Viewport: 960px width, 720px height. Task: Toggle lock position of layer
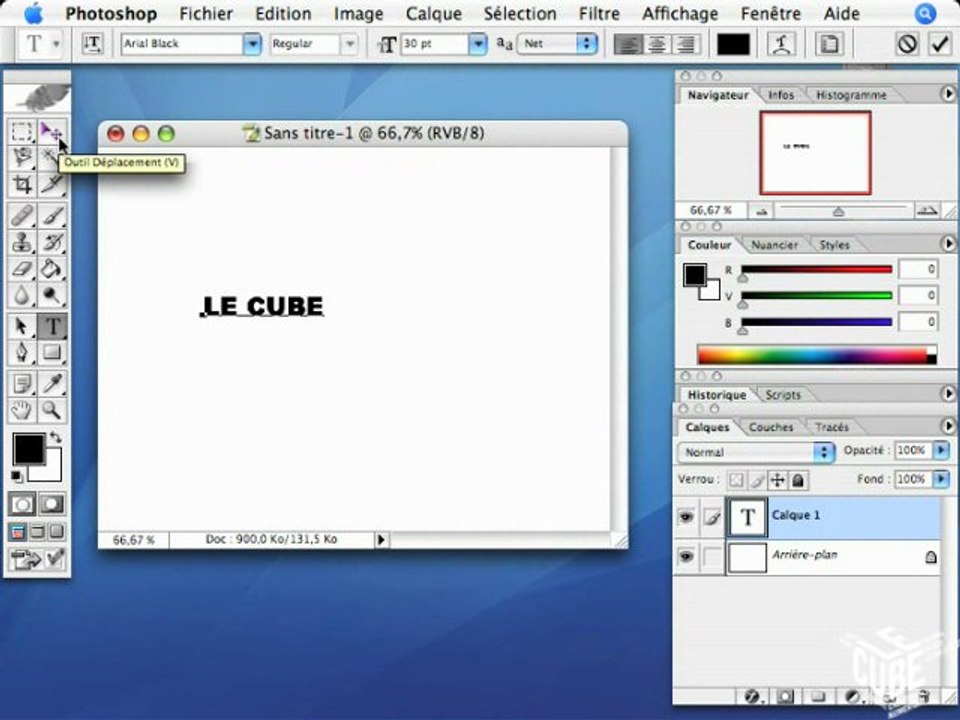tap(778, 480)
